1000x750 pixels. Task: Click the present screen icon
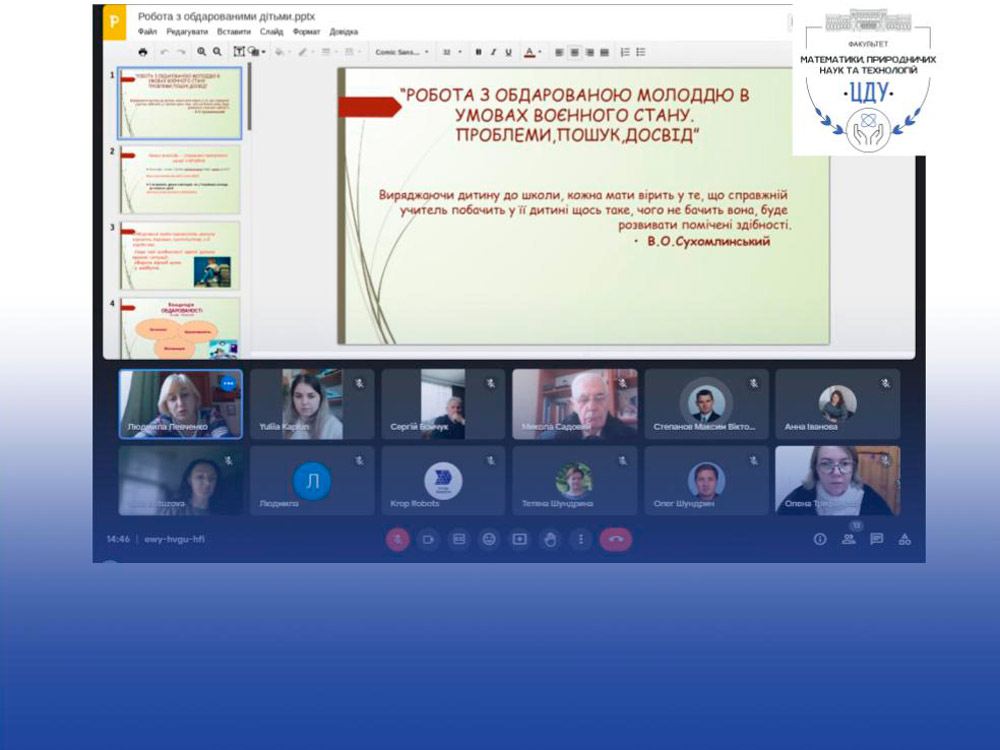click(520, 539)
